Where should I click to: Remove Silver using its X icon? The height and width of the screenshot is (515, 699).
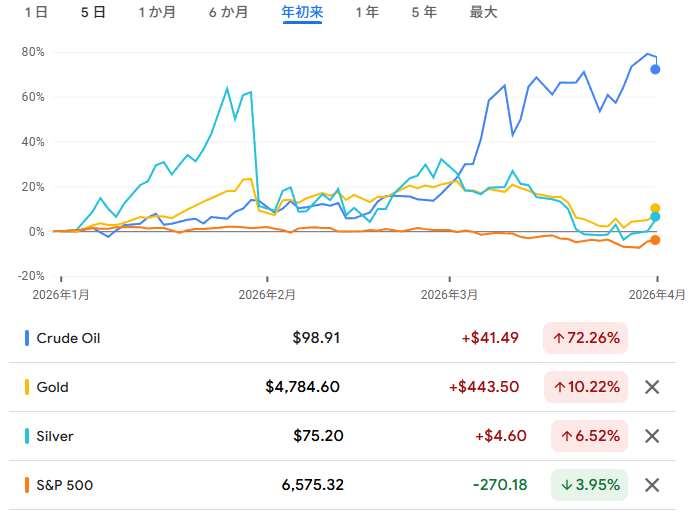(x=652, y=436)
